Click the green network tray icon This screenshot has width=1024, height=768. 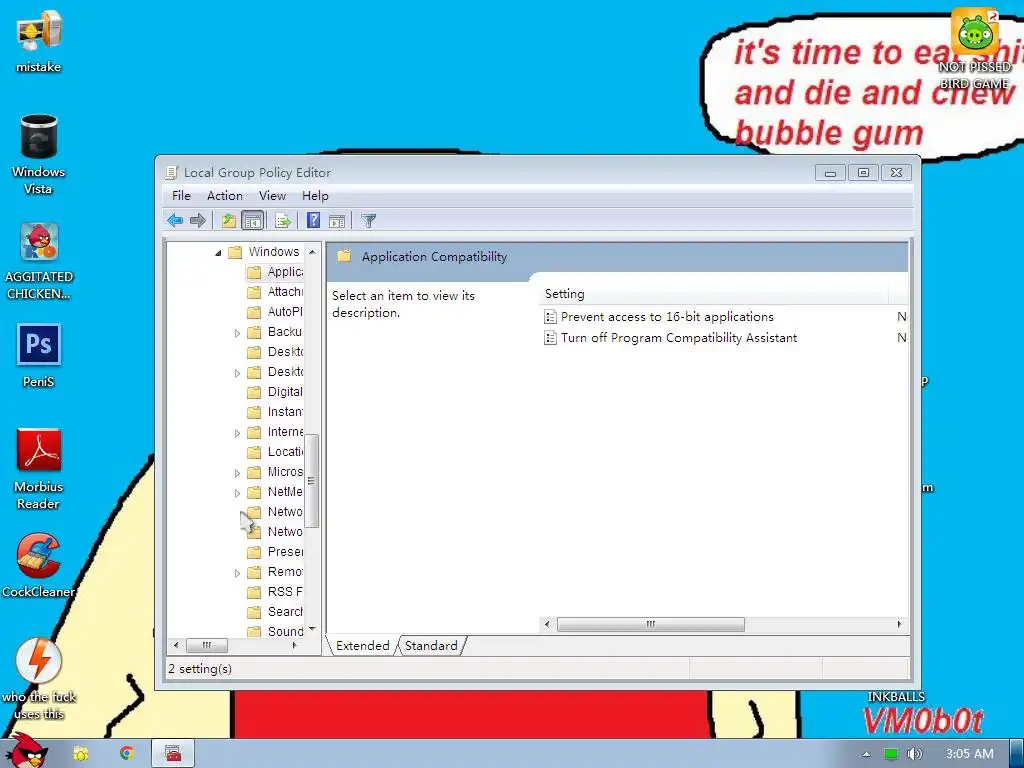tap(890, 754)
